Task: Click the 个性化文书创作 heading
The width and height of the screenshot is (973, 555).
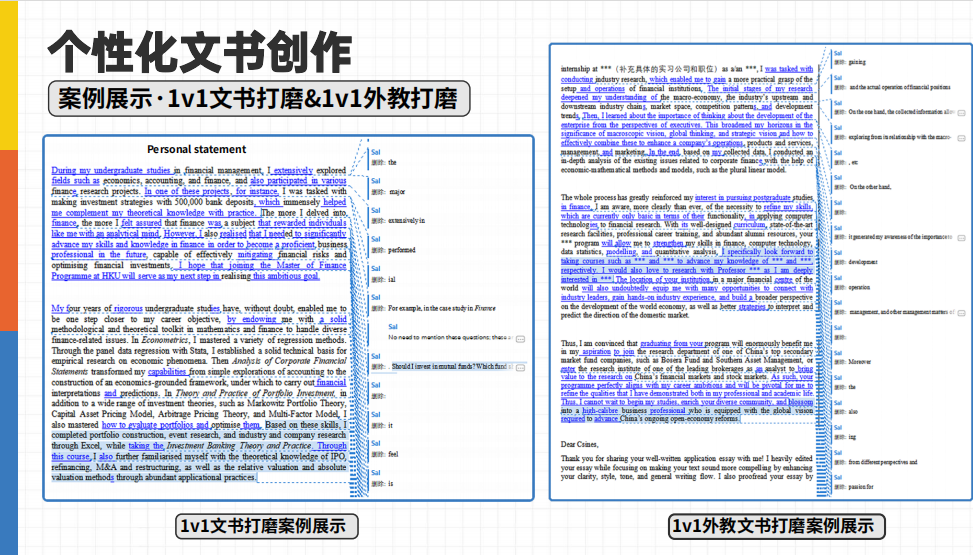Action: [x=200, y=53]
